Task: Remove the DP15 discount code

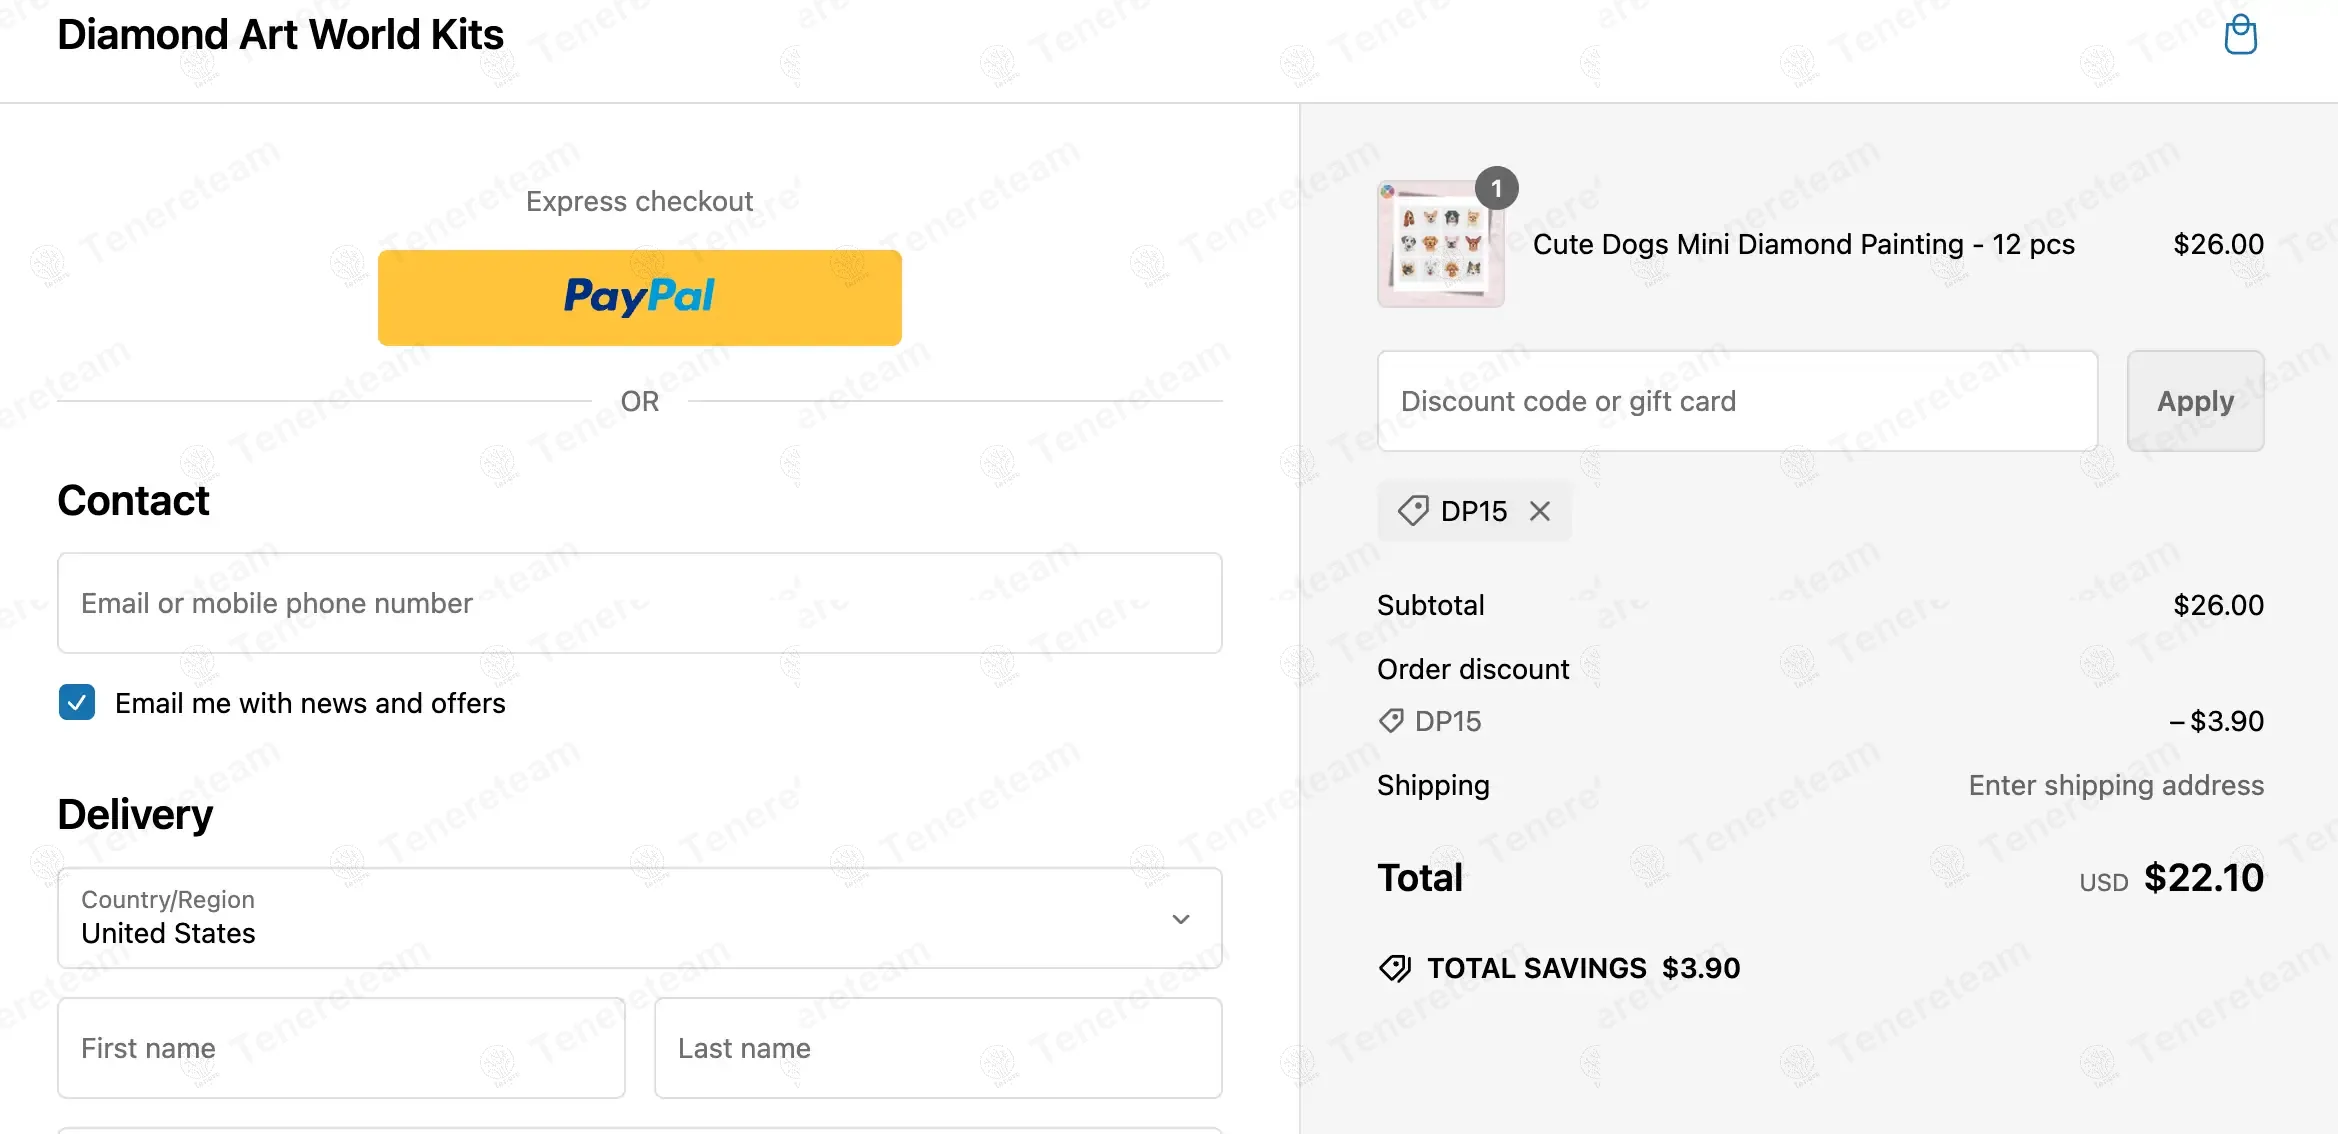Action: [1540, 511]
